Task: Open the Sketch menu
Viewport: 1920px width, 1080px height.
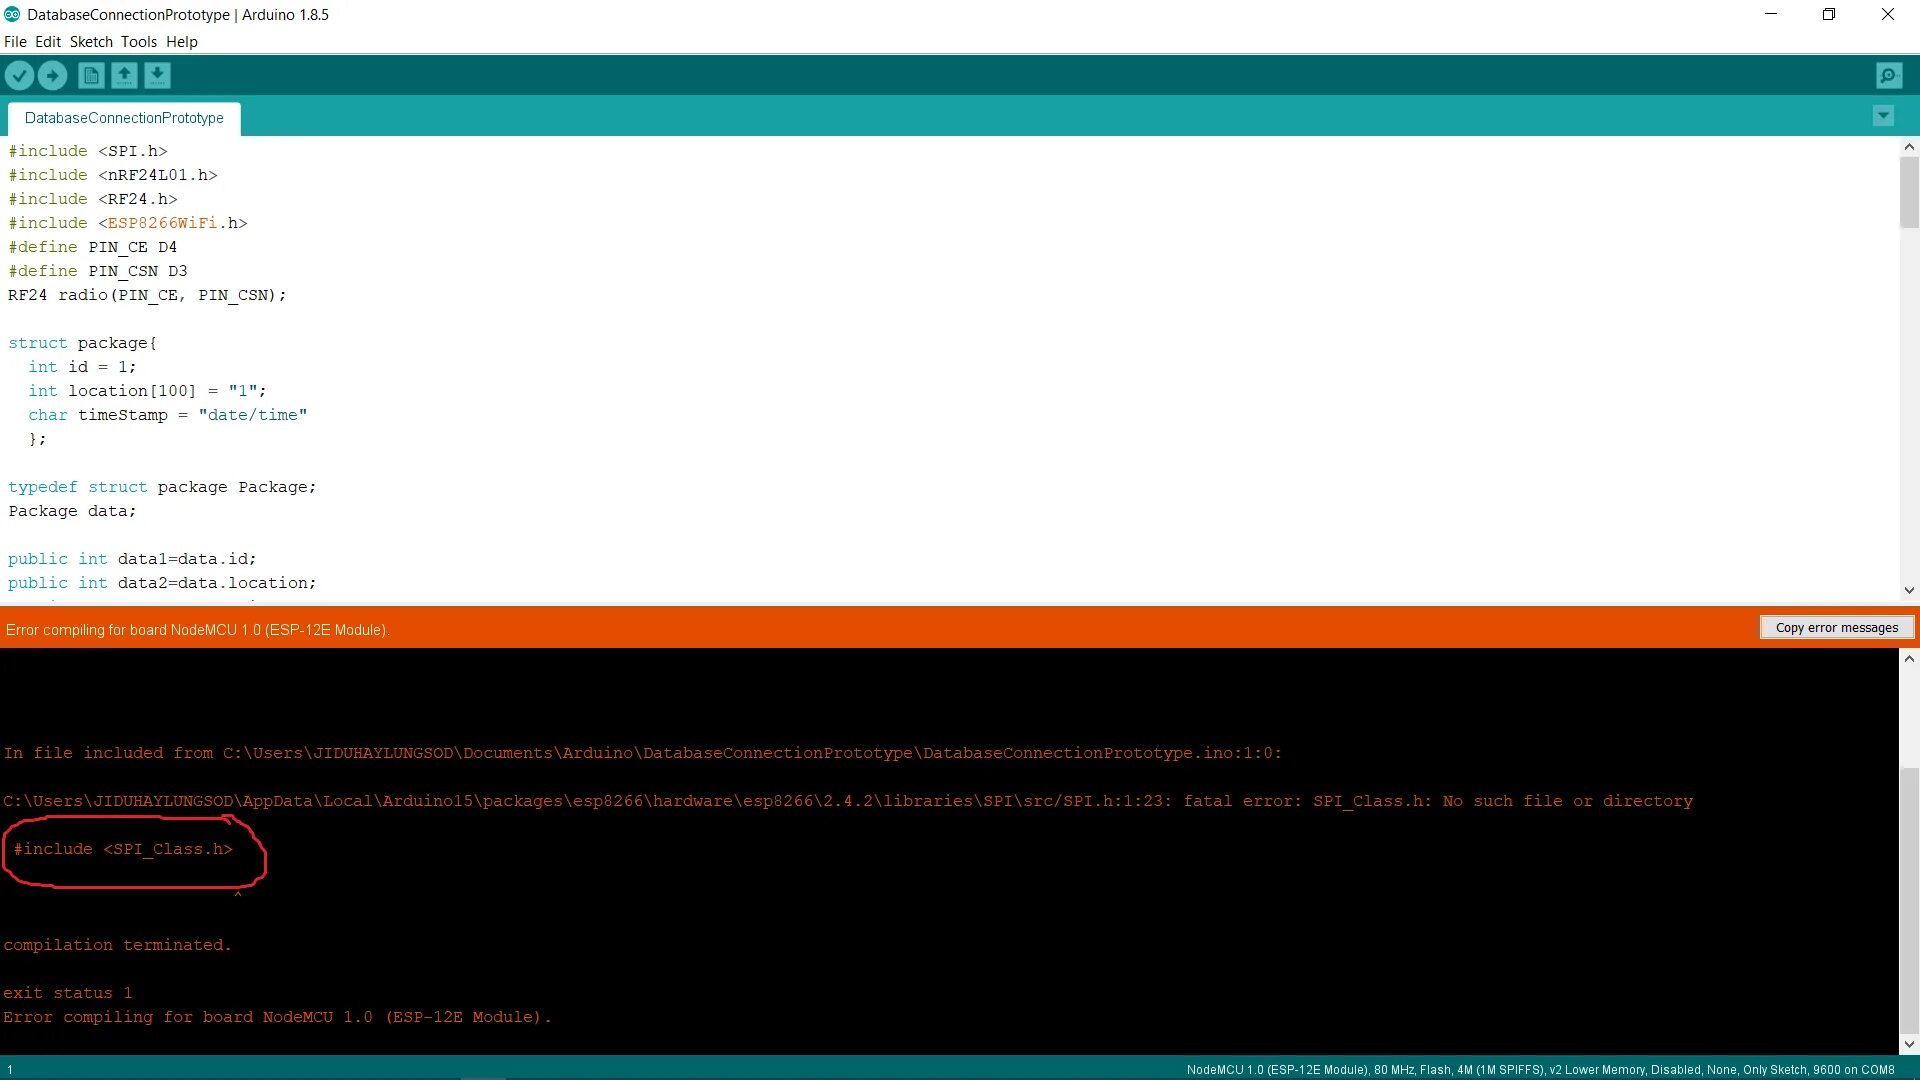Action: tap(88, 41)
